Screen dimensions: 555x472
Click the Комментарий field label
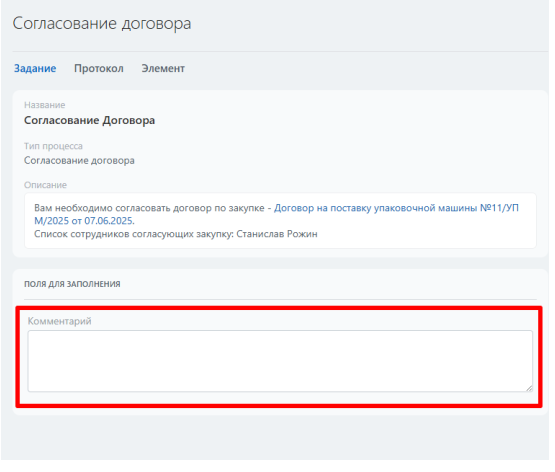point(59,321)
